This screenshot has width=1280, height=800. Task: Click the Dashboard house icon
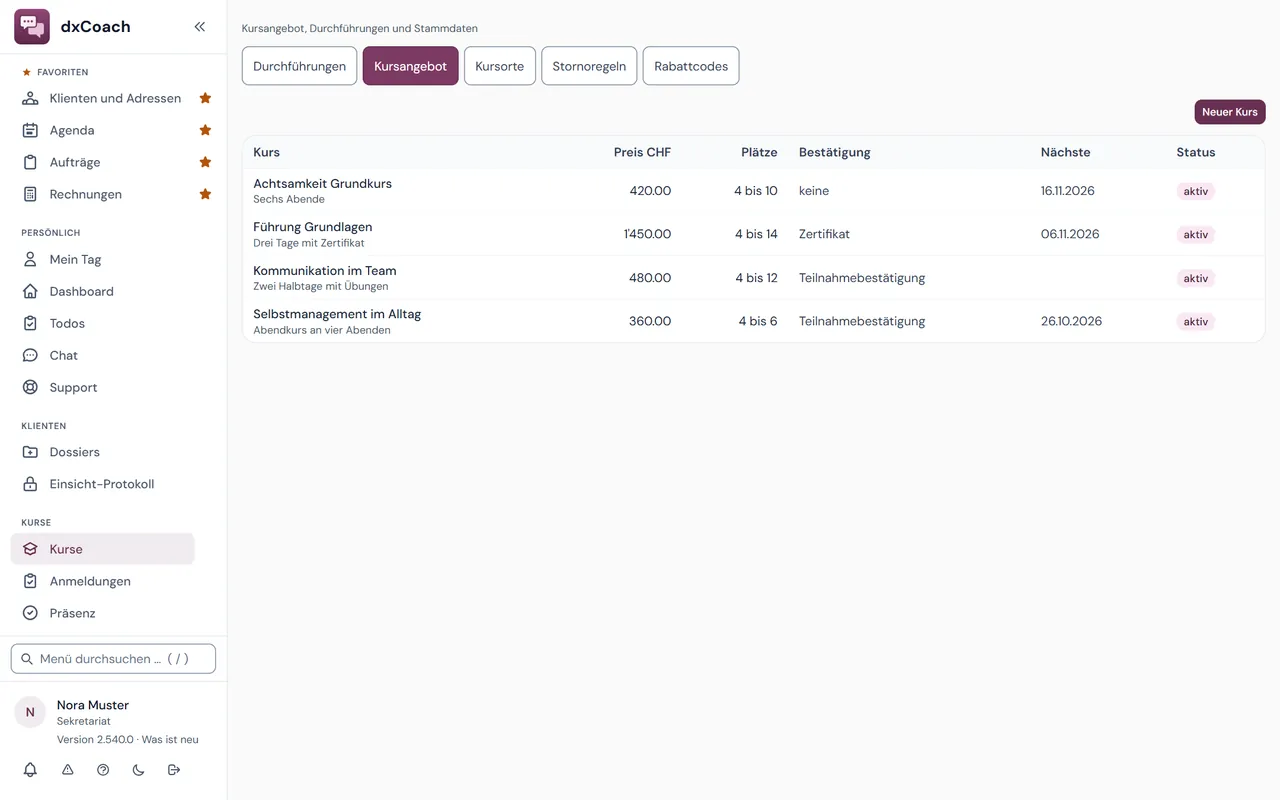coord(30,291)
